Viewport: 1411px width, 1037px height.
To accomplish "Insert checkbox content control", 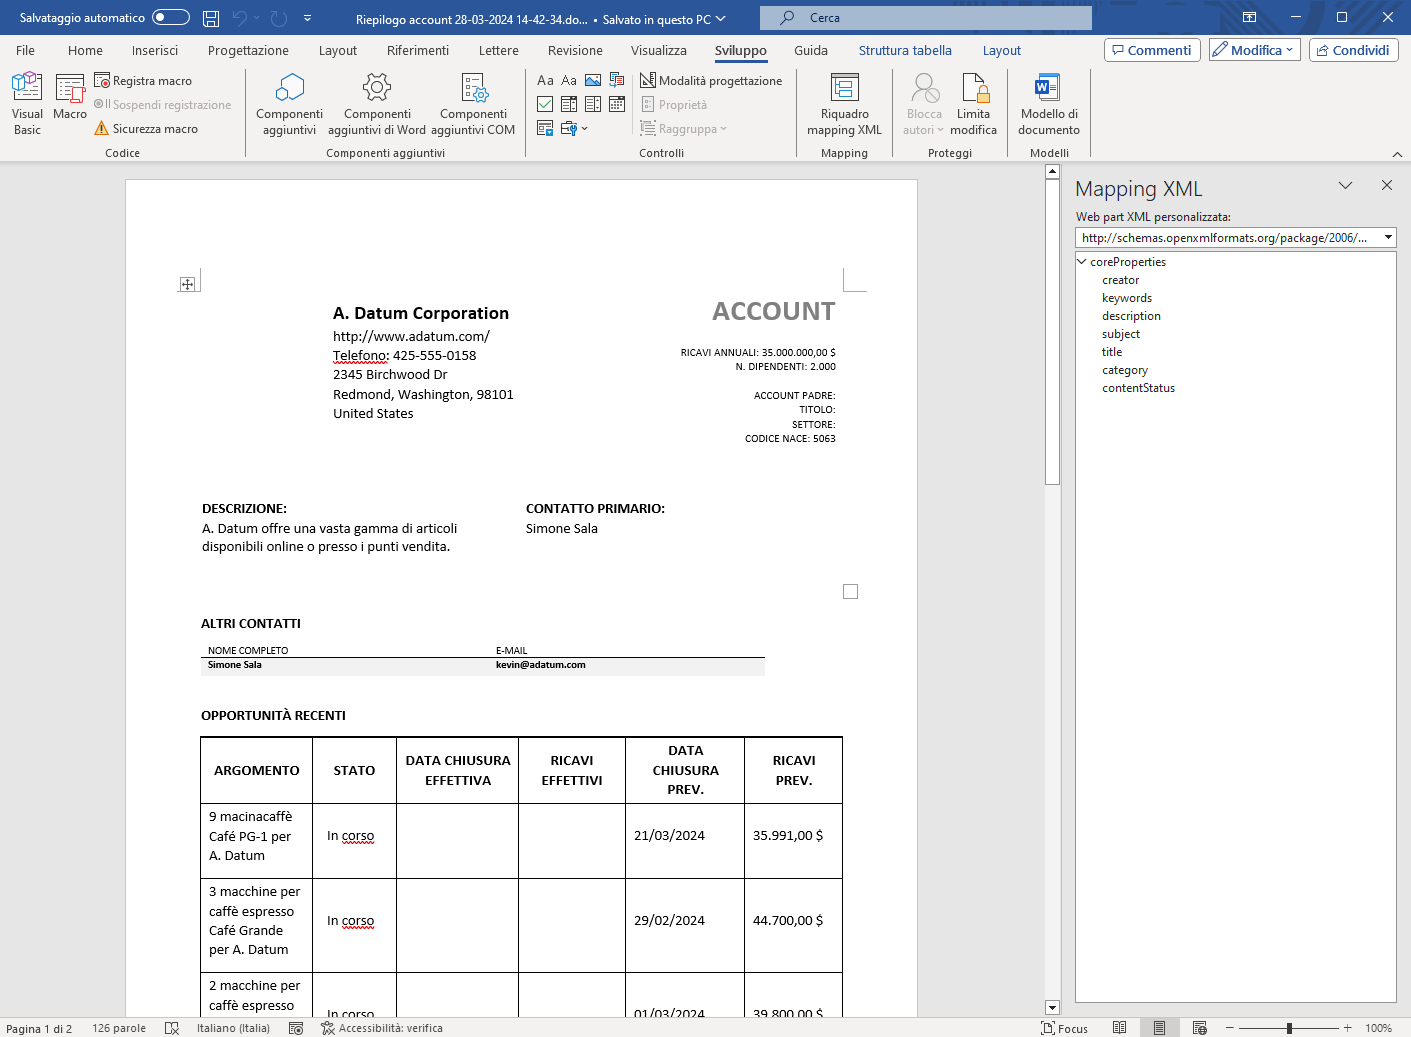I will click(545, 104).
